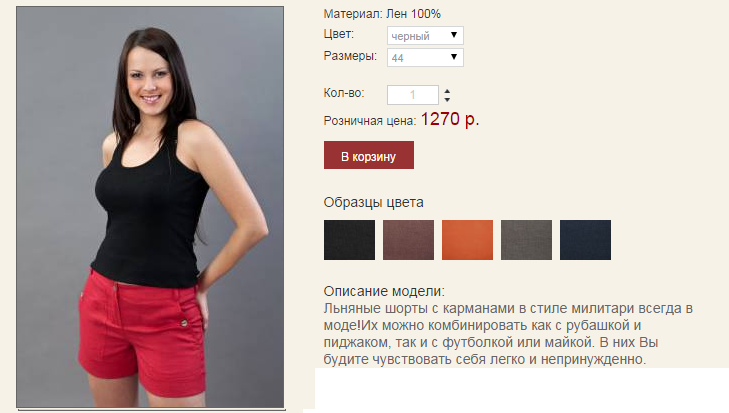The width and height of the screenshot is (729, 413).
Task: Add item with В корзину button
Action: (369, 155)
